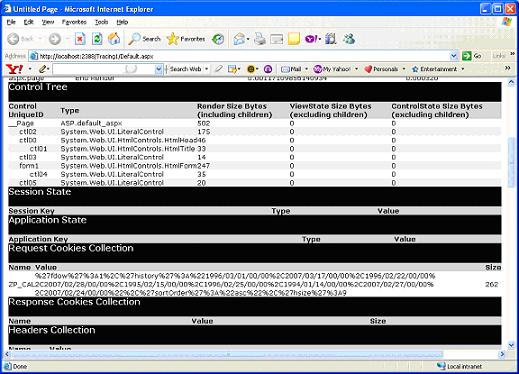This screenshot has height=374, width=519.
Task: Click the Print icon
Action: (x=260, y=39)
